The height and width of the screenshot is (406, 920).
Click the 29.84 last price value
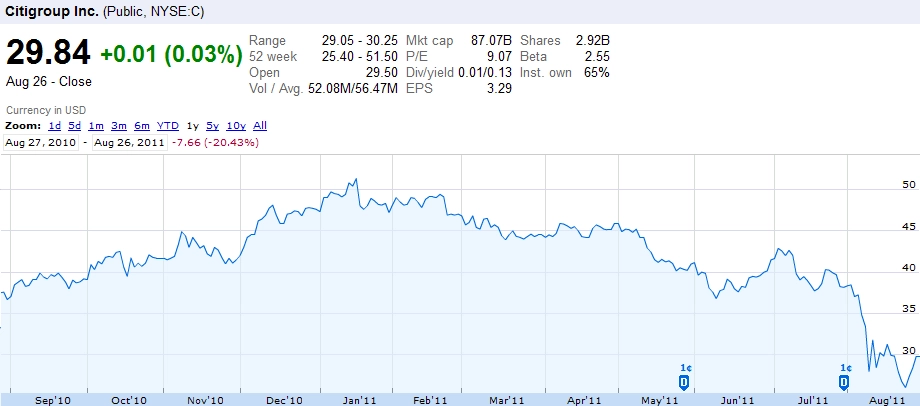pos(48,53)
